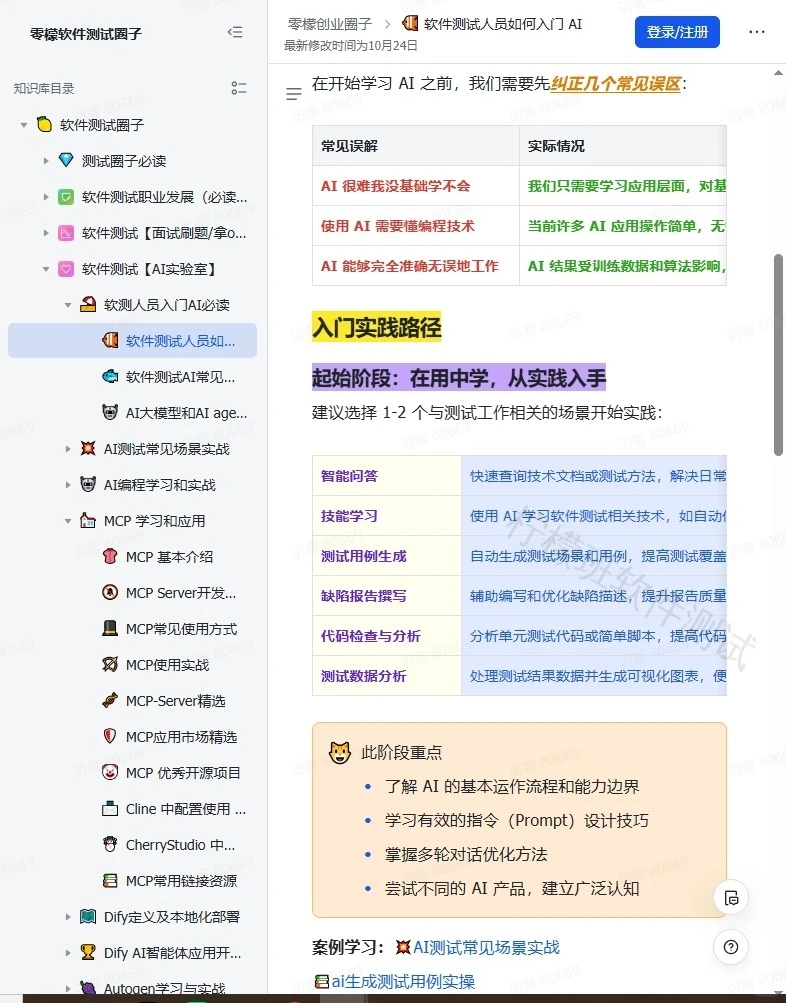Click the 登录/注册 button

pyautogui.click(x=677, y=32)
